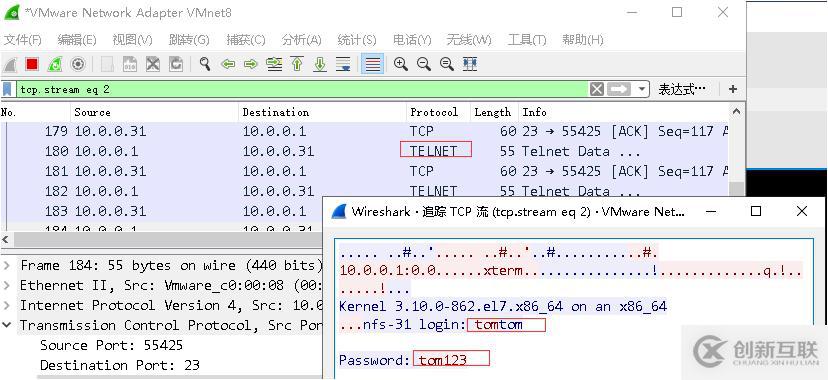
Task: Click horizontal scrollbar left arrow
Action: tap(6, 240)
